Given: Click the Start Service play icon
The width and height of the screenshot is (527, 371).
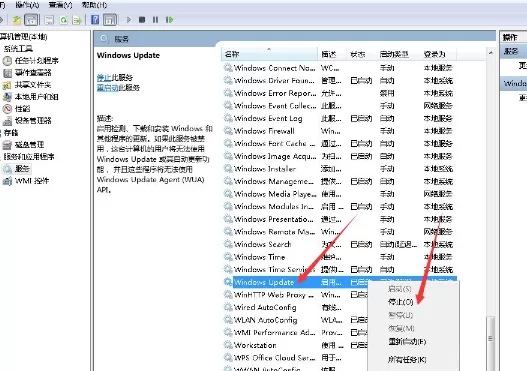Looking at the screenshot, I should (x=129, y=20).
